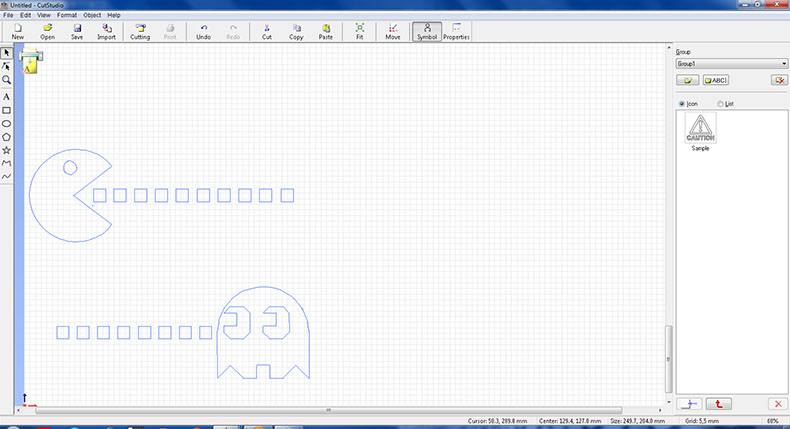The height and width of the screenshot is (429, 790).
Task: Fit the view with the Fit button
Action: pyautogui.click(x=360, y=31)
